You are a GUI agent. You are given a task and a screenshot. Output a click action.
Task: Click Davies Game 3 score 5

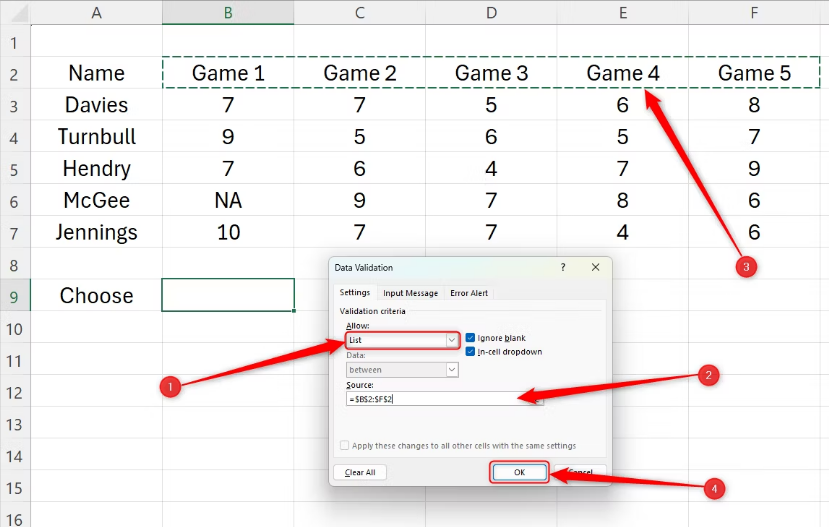(491, 105)
